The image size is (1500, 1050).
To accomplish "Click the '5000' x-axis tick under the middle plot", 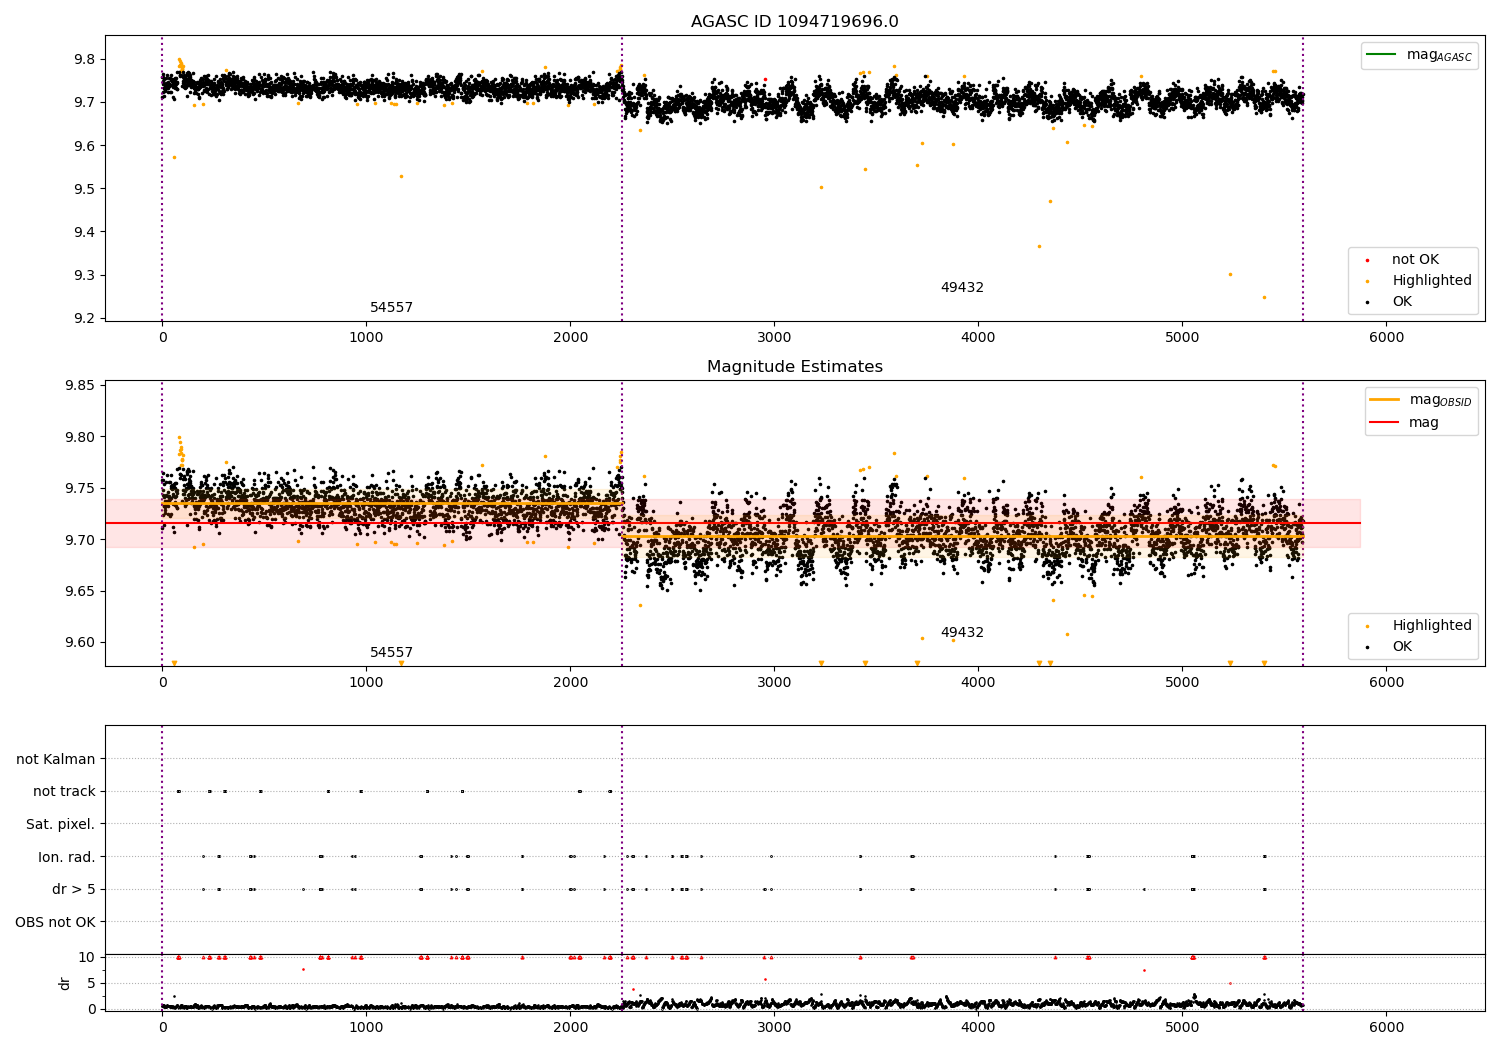I will click(1182, 683).
